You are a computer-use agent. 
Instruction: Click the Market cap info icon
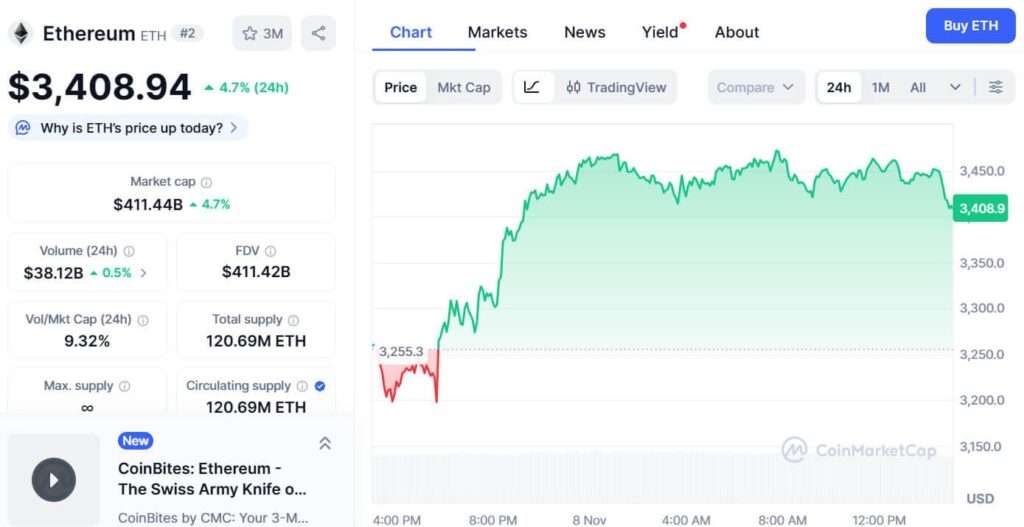(x=207, y=183)
